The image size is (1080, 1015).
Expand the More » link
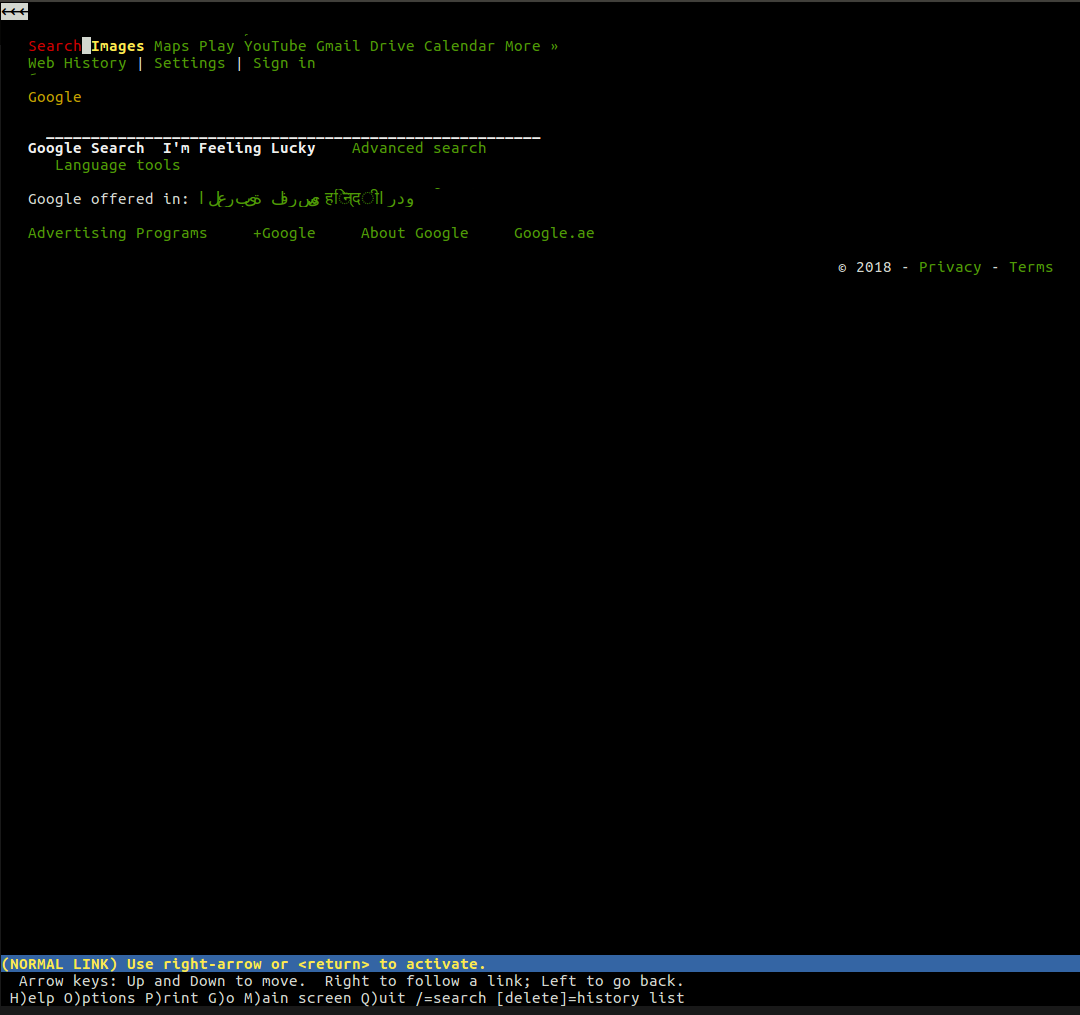point(531,46)
